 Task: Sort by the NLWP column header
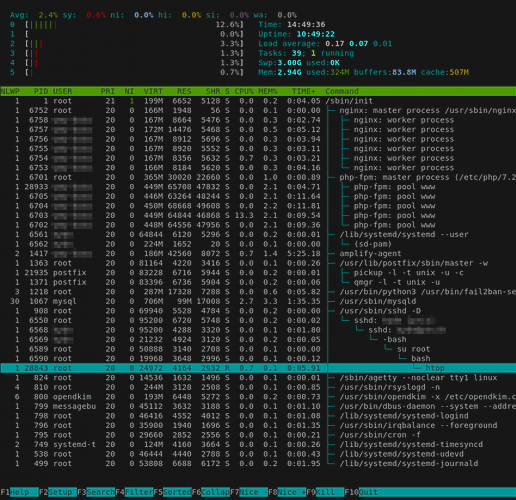point(10,91)
